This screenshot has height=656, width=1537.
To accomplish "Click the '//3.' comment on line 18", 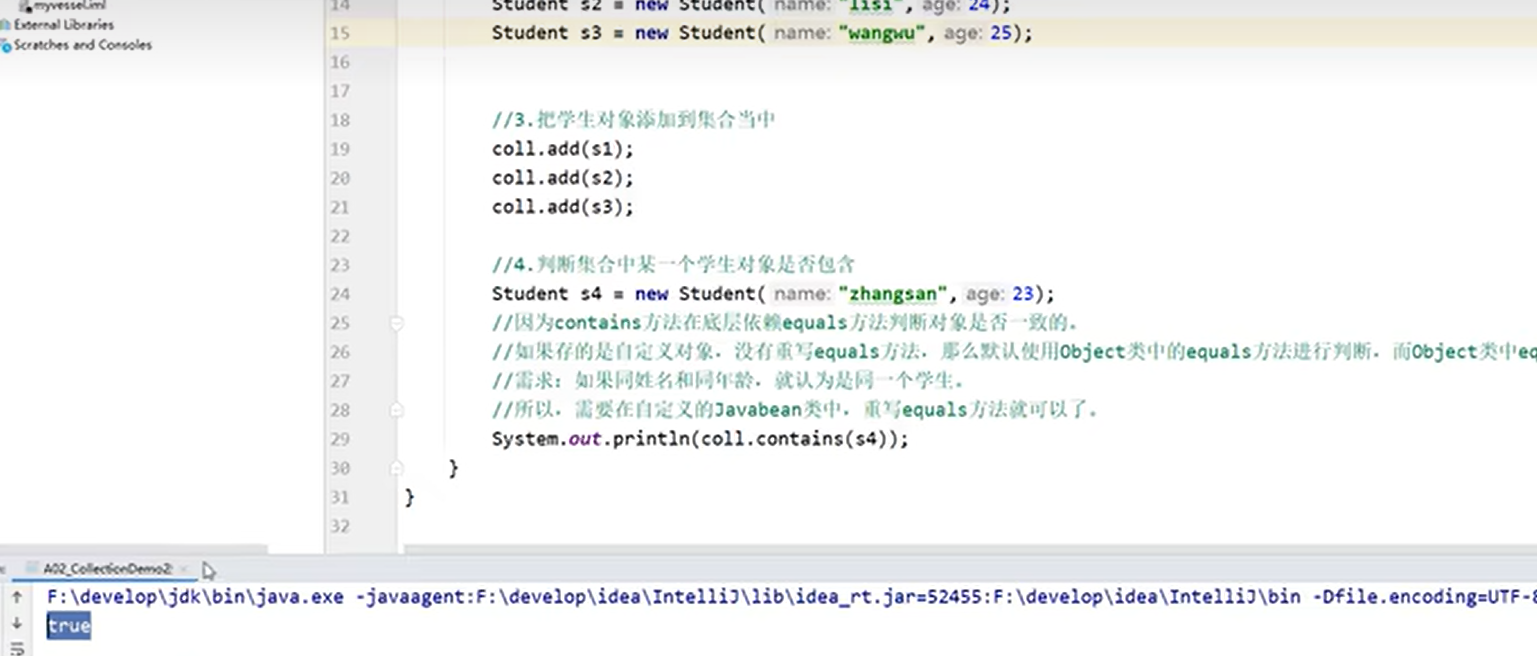I will pyautogui.click(x=634, y=120).
